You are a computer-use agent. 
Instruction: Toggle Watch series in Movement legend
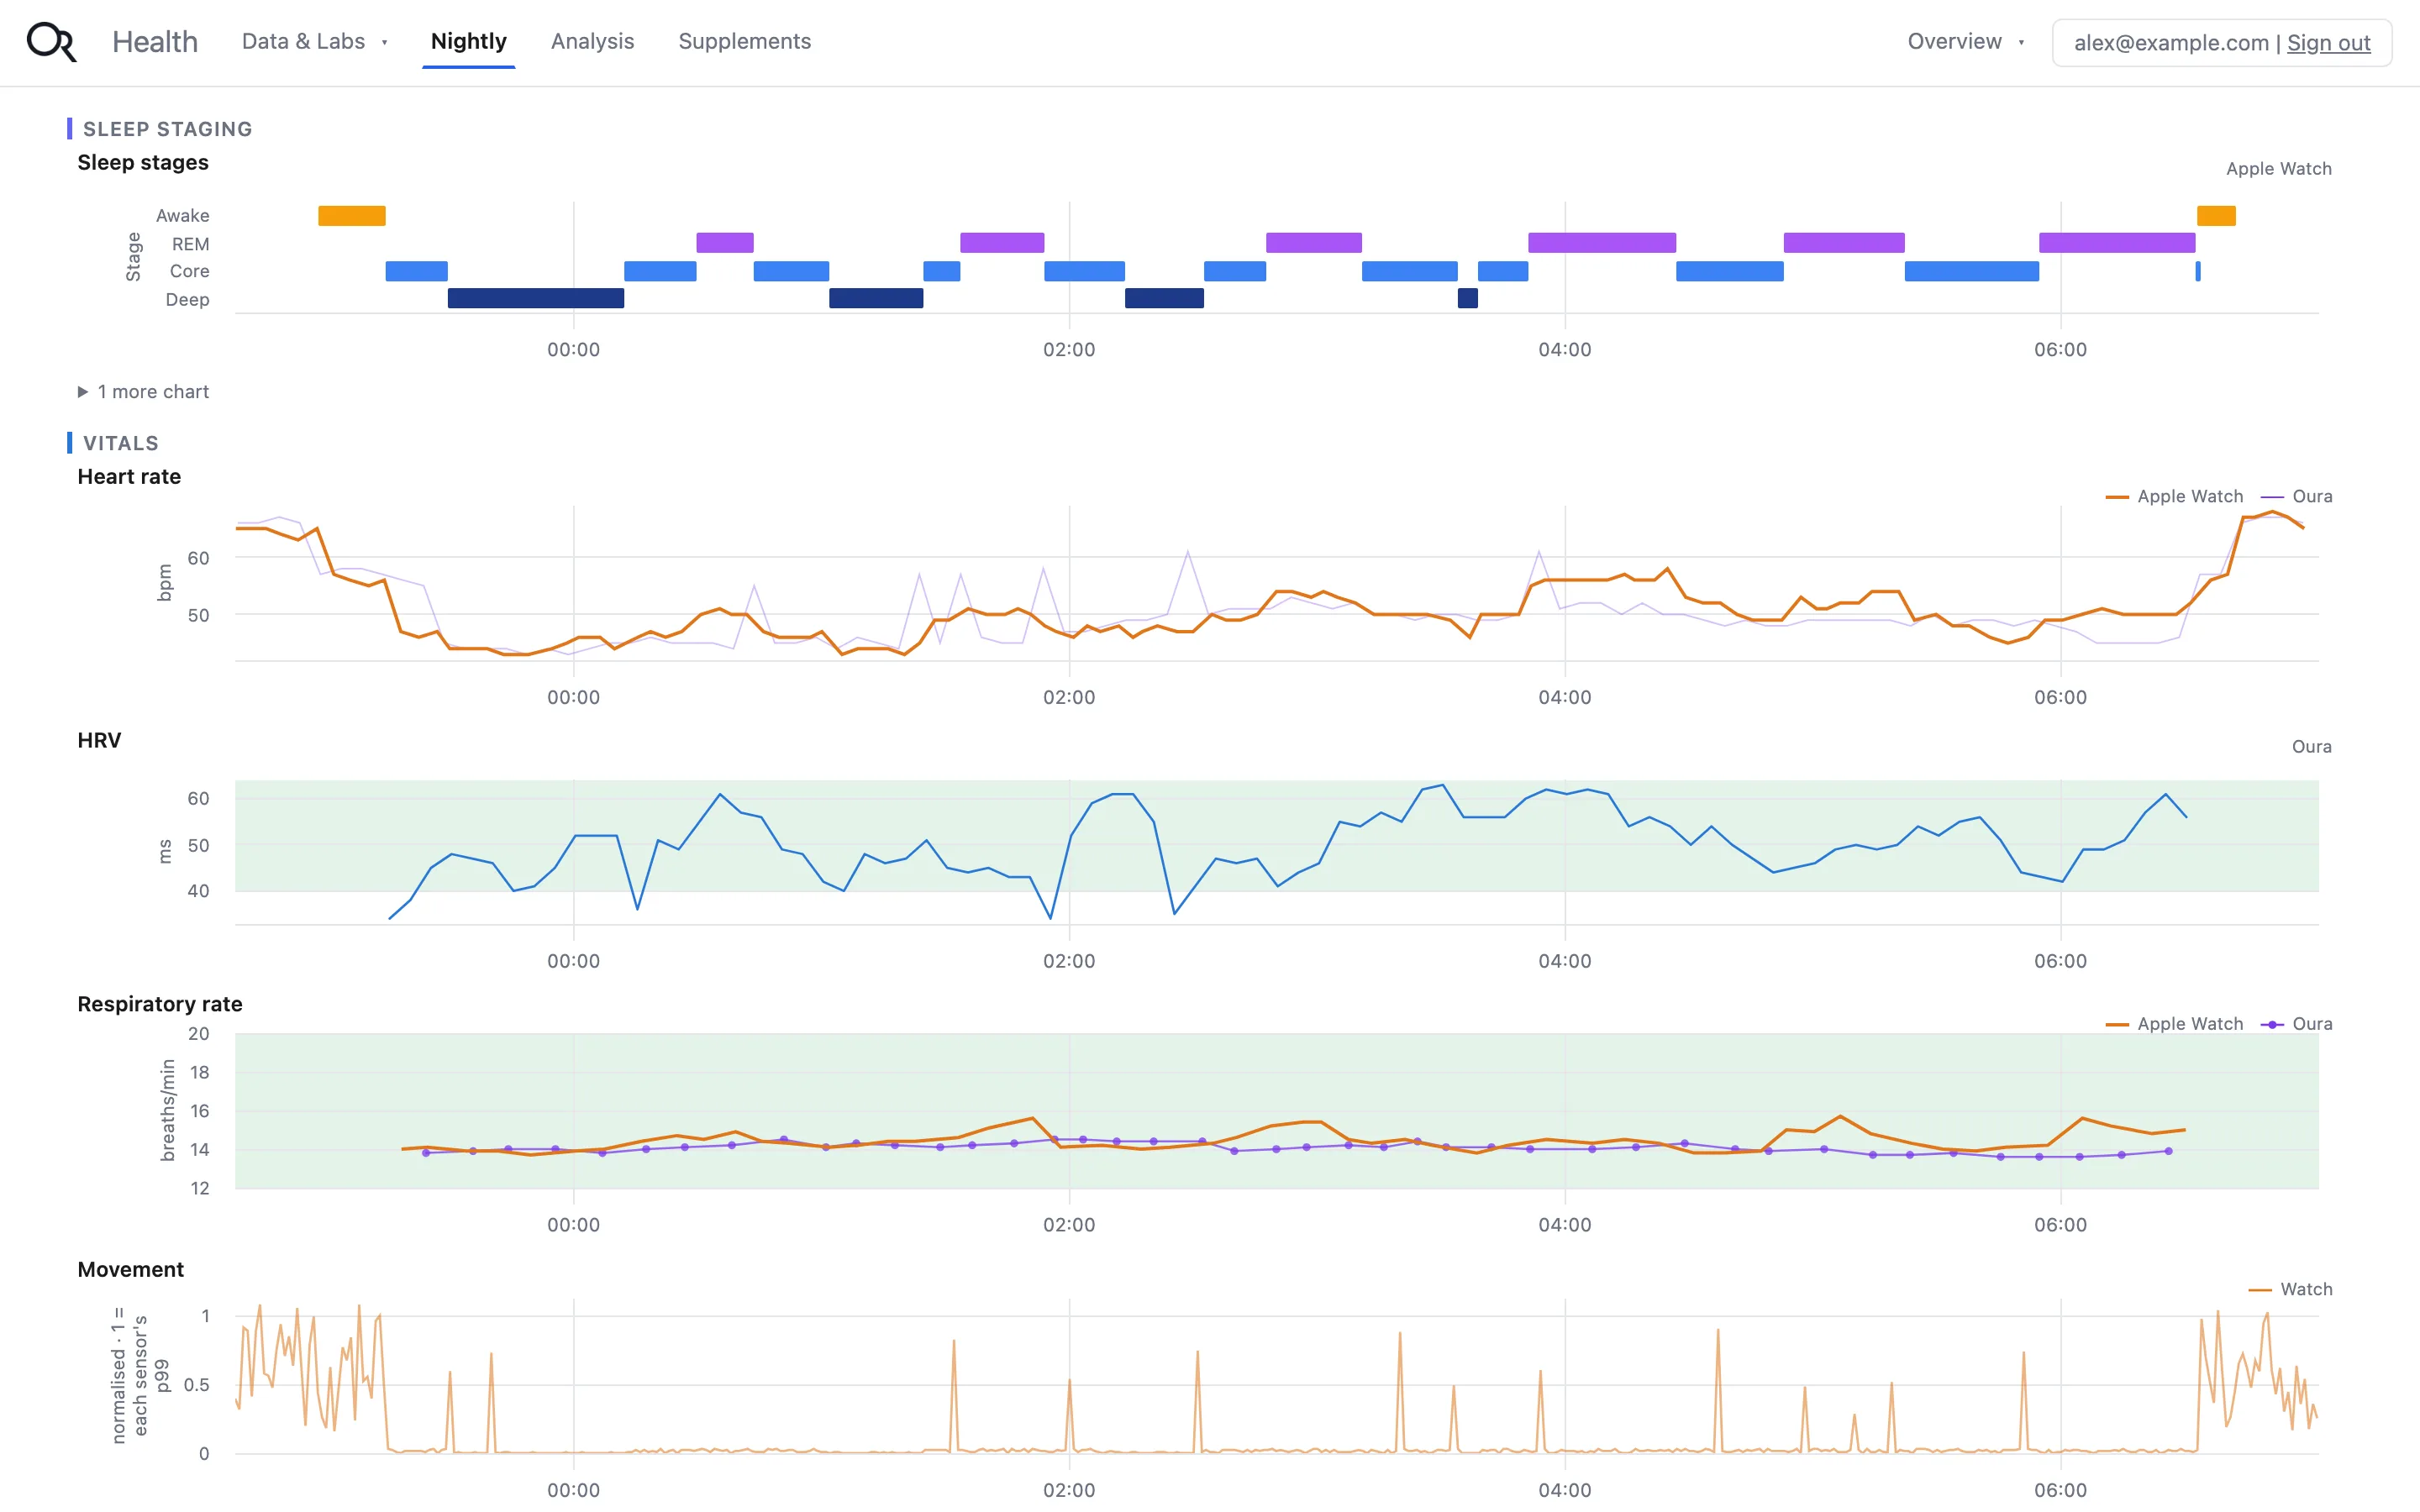click(2290, 1289)
